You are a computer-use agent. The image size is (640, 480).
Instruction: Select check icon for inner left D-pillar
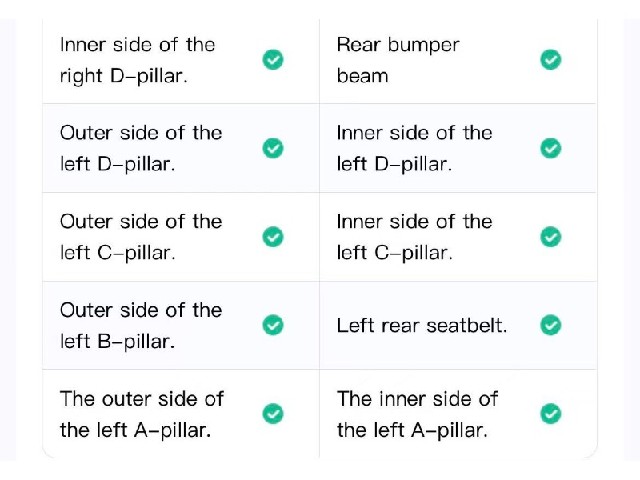click(551, 148)
